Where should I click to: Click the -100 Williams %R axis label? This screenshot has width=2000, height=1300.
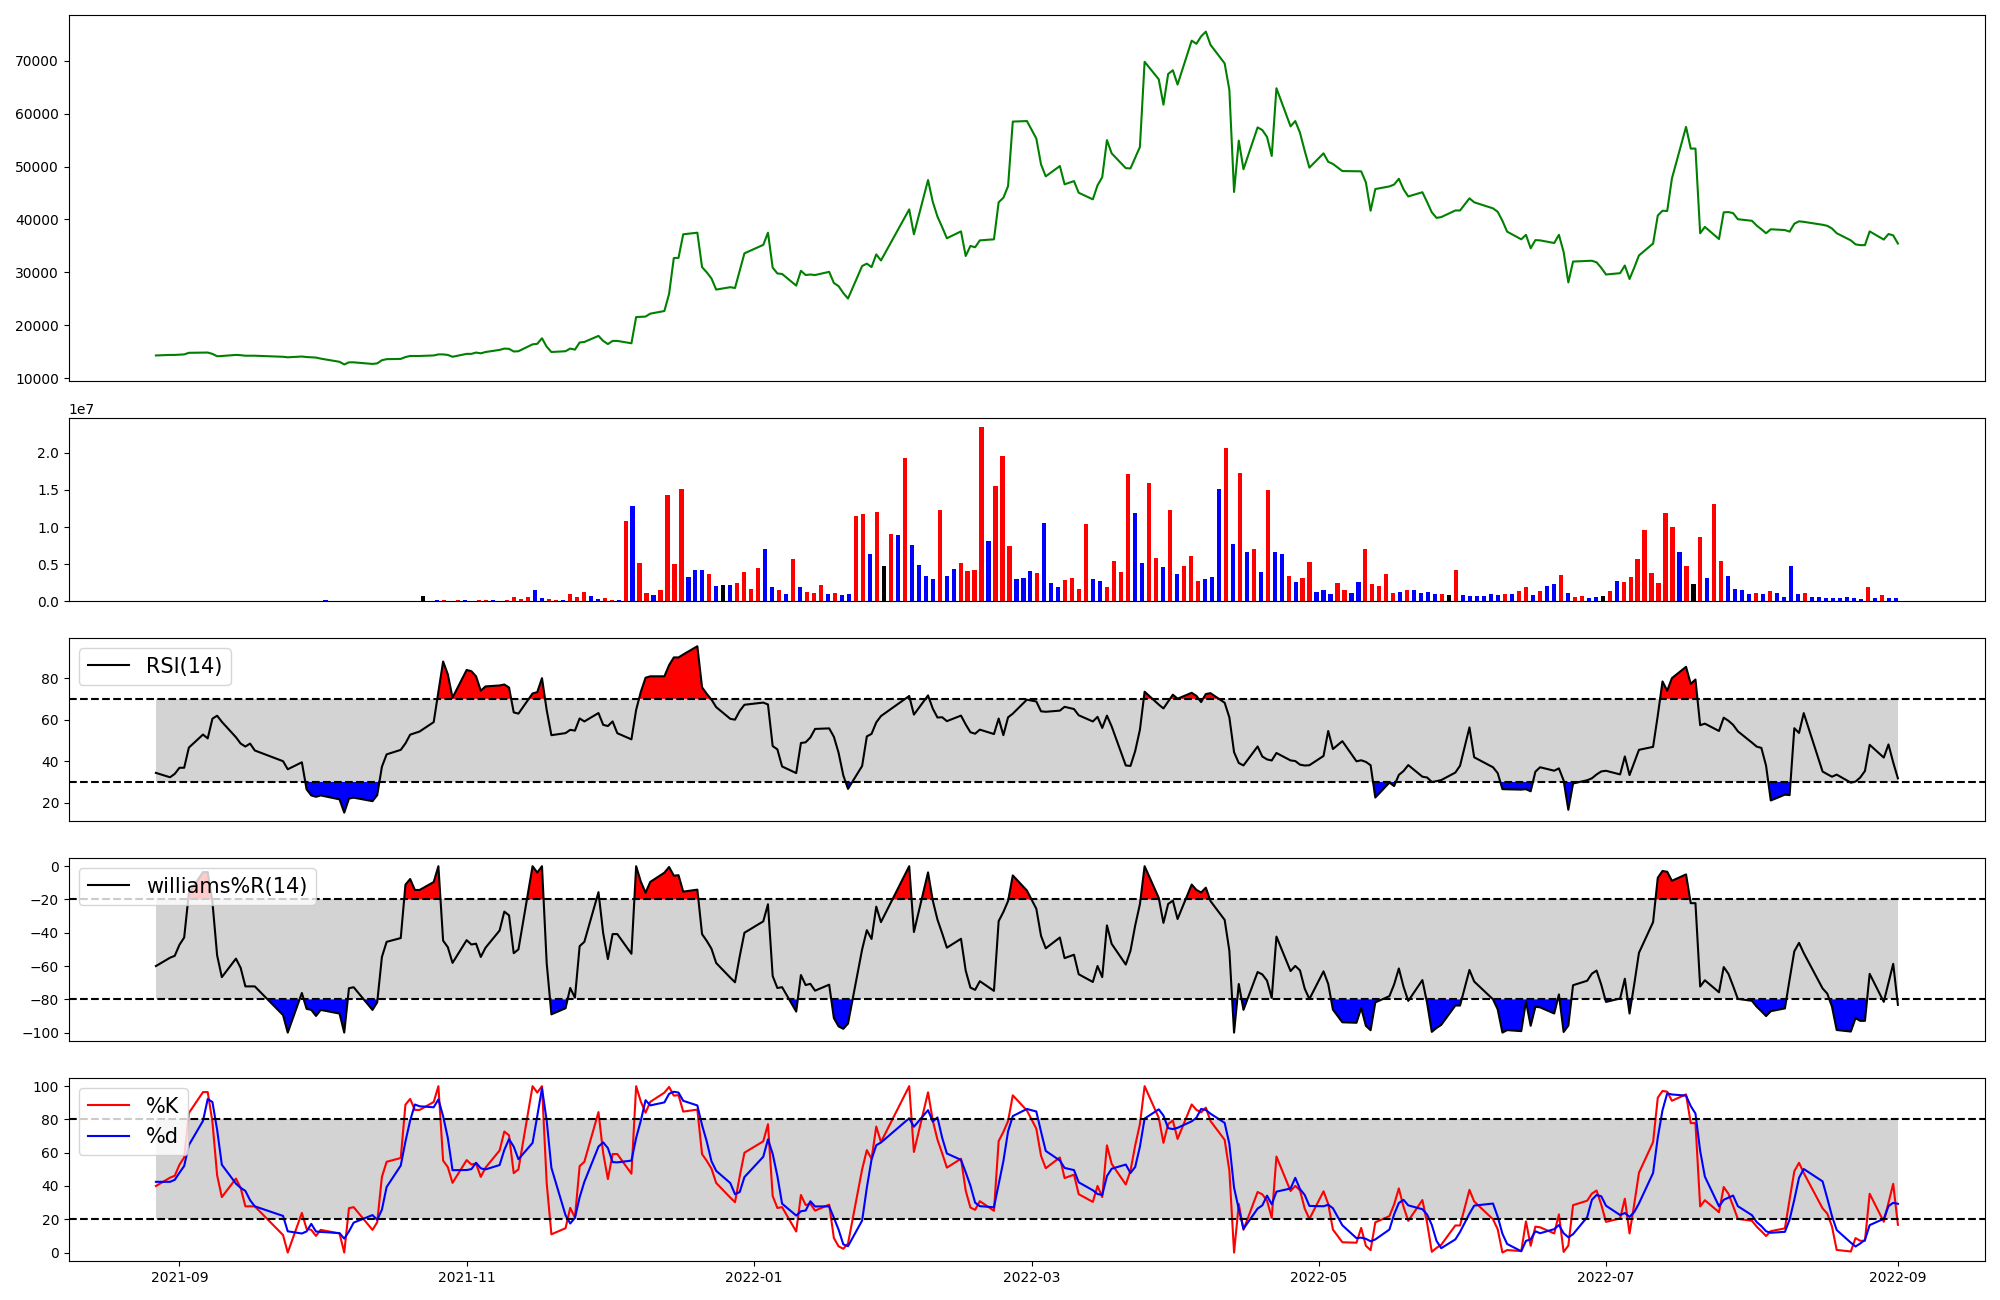point(42,1033)
